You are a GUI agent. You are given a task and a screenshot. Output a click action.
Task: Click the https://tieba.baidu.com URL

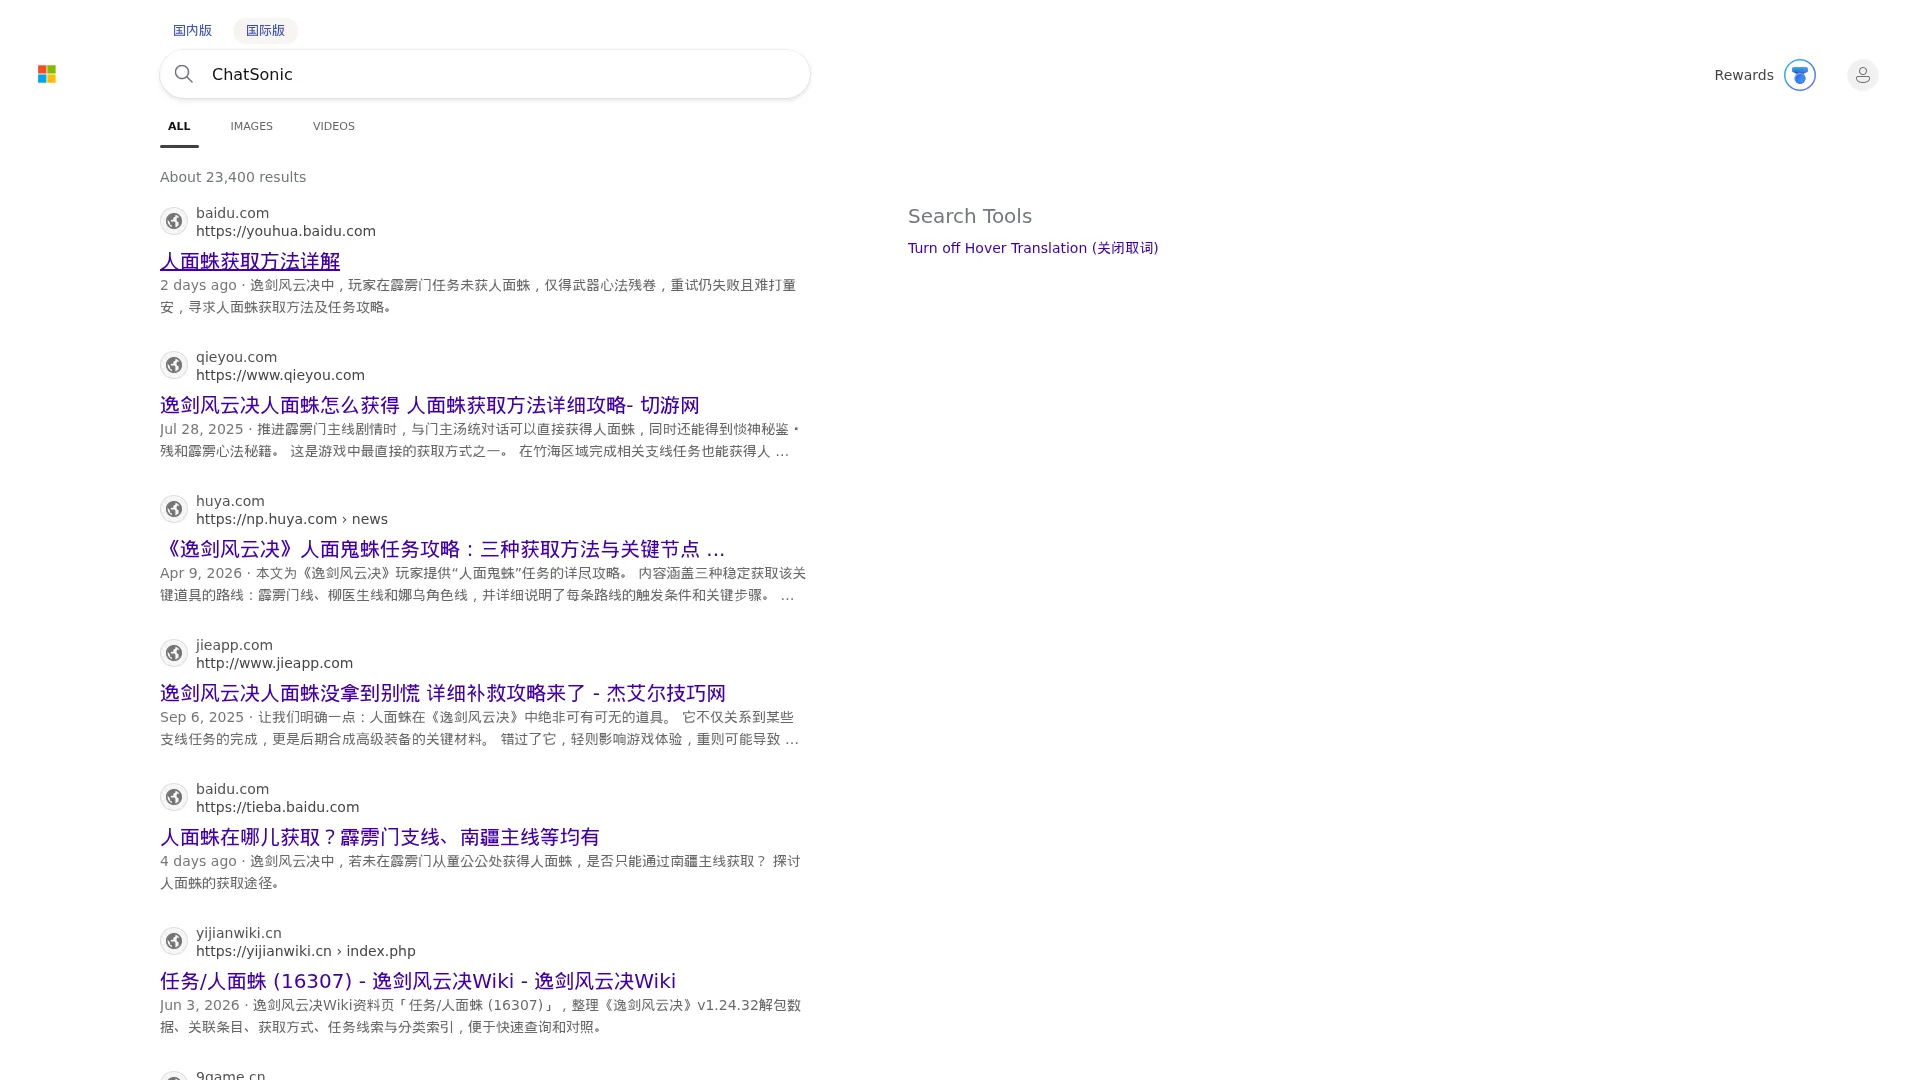coord(277,807)
